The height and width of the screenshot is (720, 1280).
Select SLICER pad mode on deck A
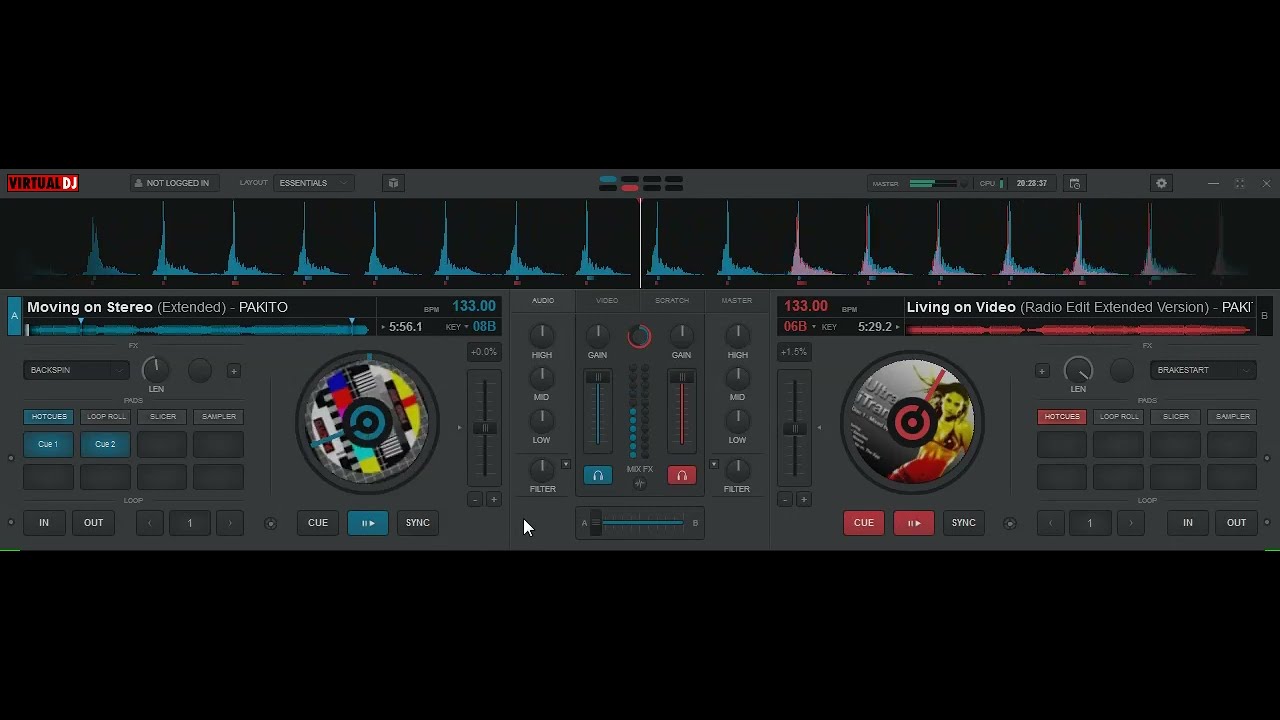click(x=163, y=417)
